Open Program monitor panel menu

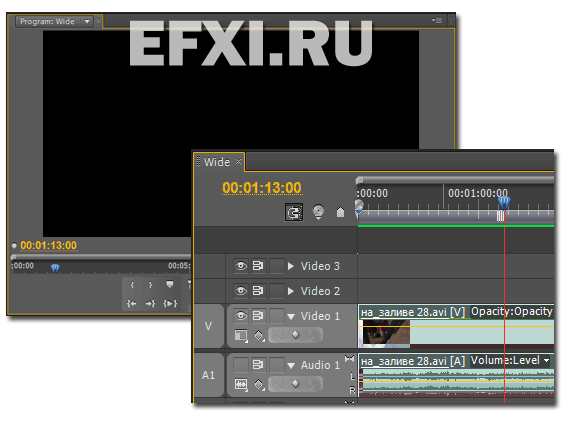[x=437, y=20]
